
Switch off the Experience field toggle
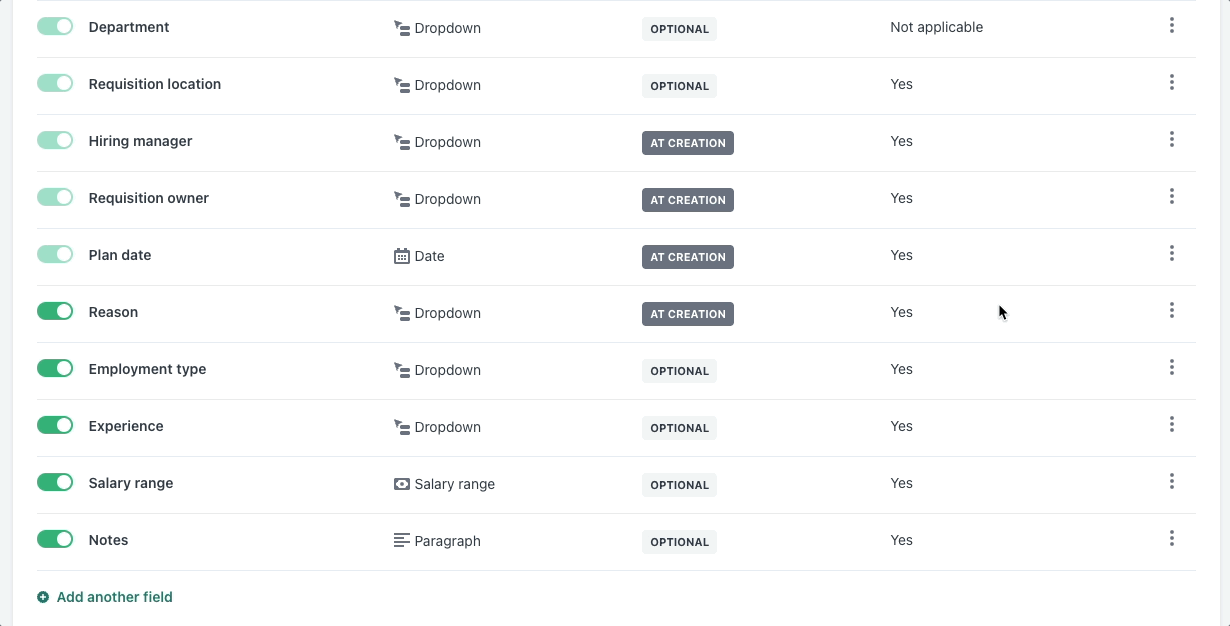(x=55, y=426)
